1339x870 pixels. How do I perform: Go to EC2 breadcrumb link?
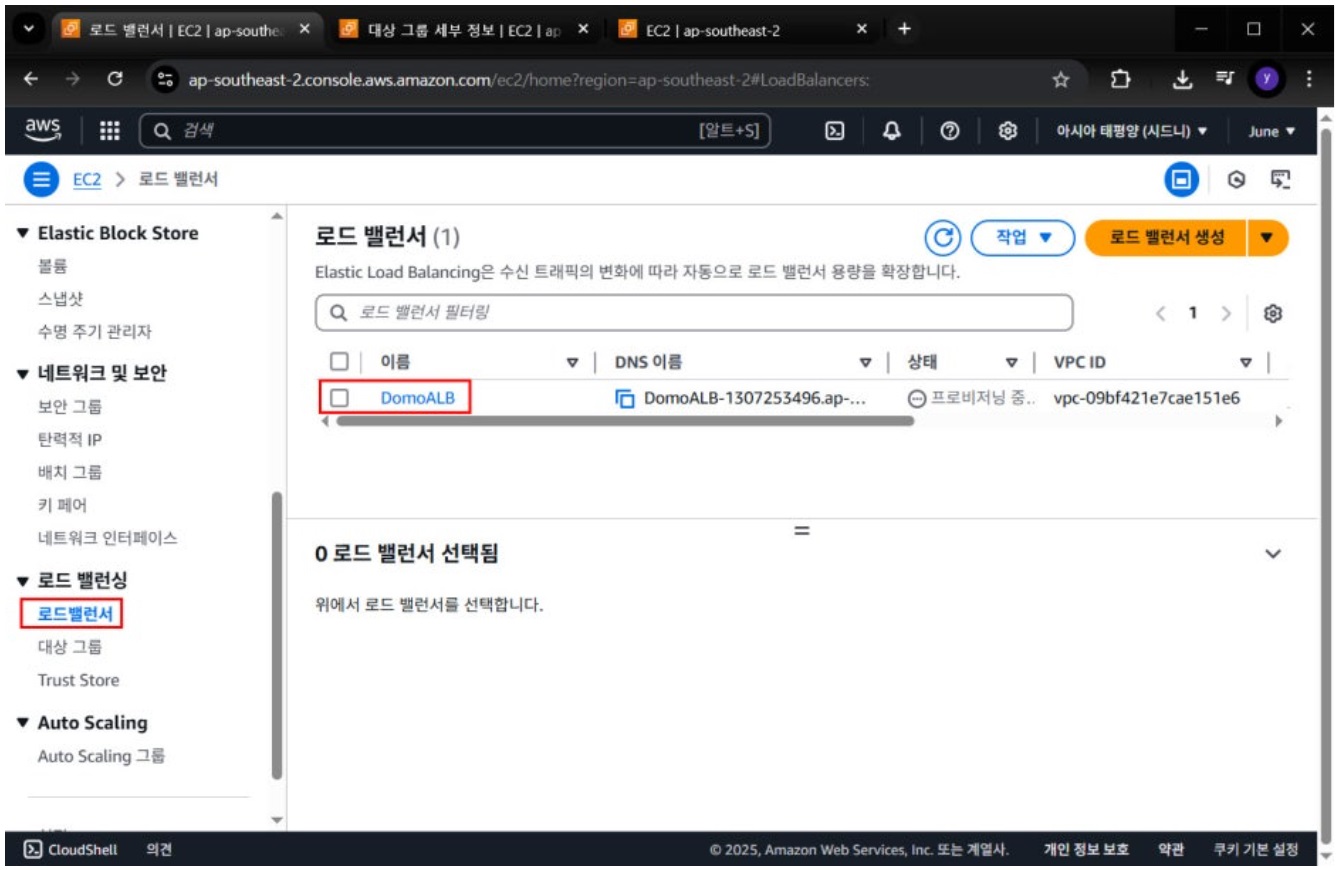87,180
